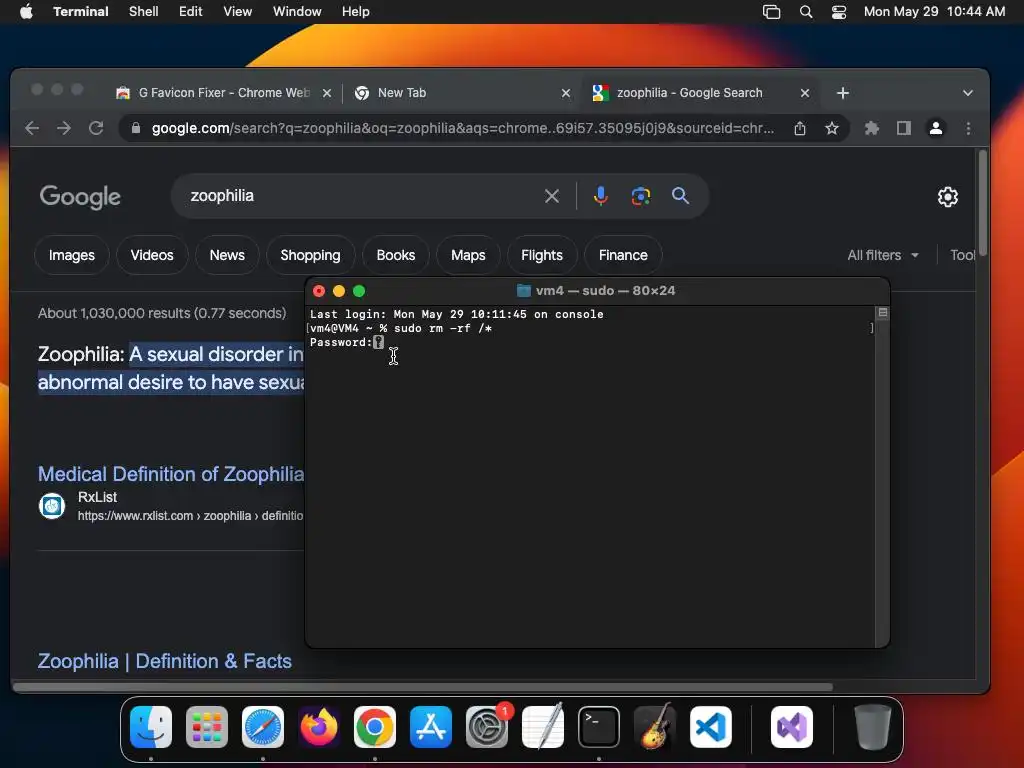Image resolution: width=1024 pixels, height=768 pixels.
Task: Search by image with Google Lens
Action: coord(641,196)
